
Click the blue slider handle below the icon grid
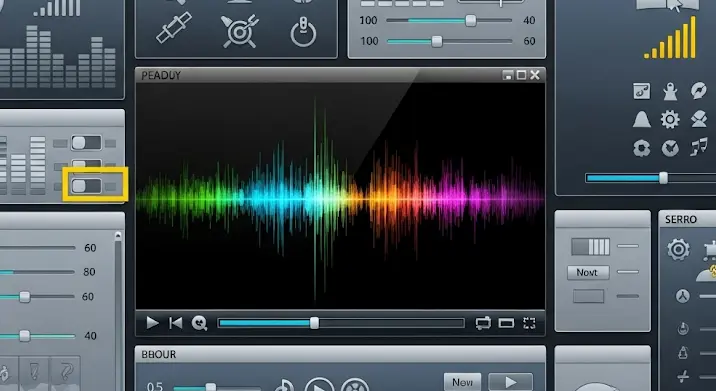coord(663,178)
